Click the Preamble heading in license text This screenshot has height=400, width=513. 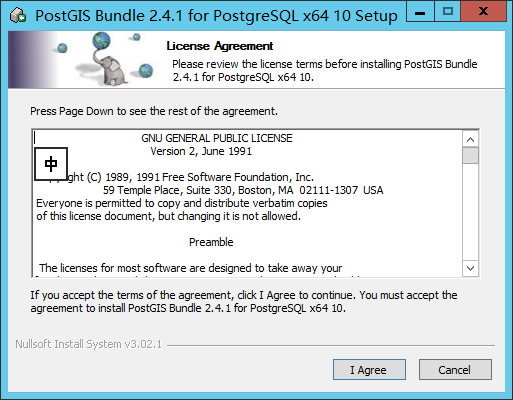pos(211,242)
